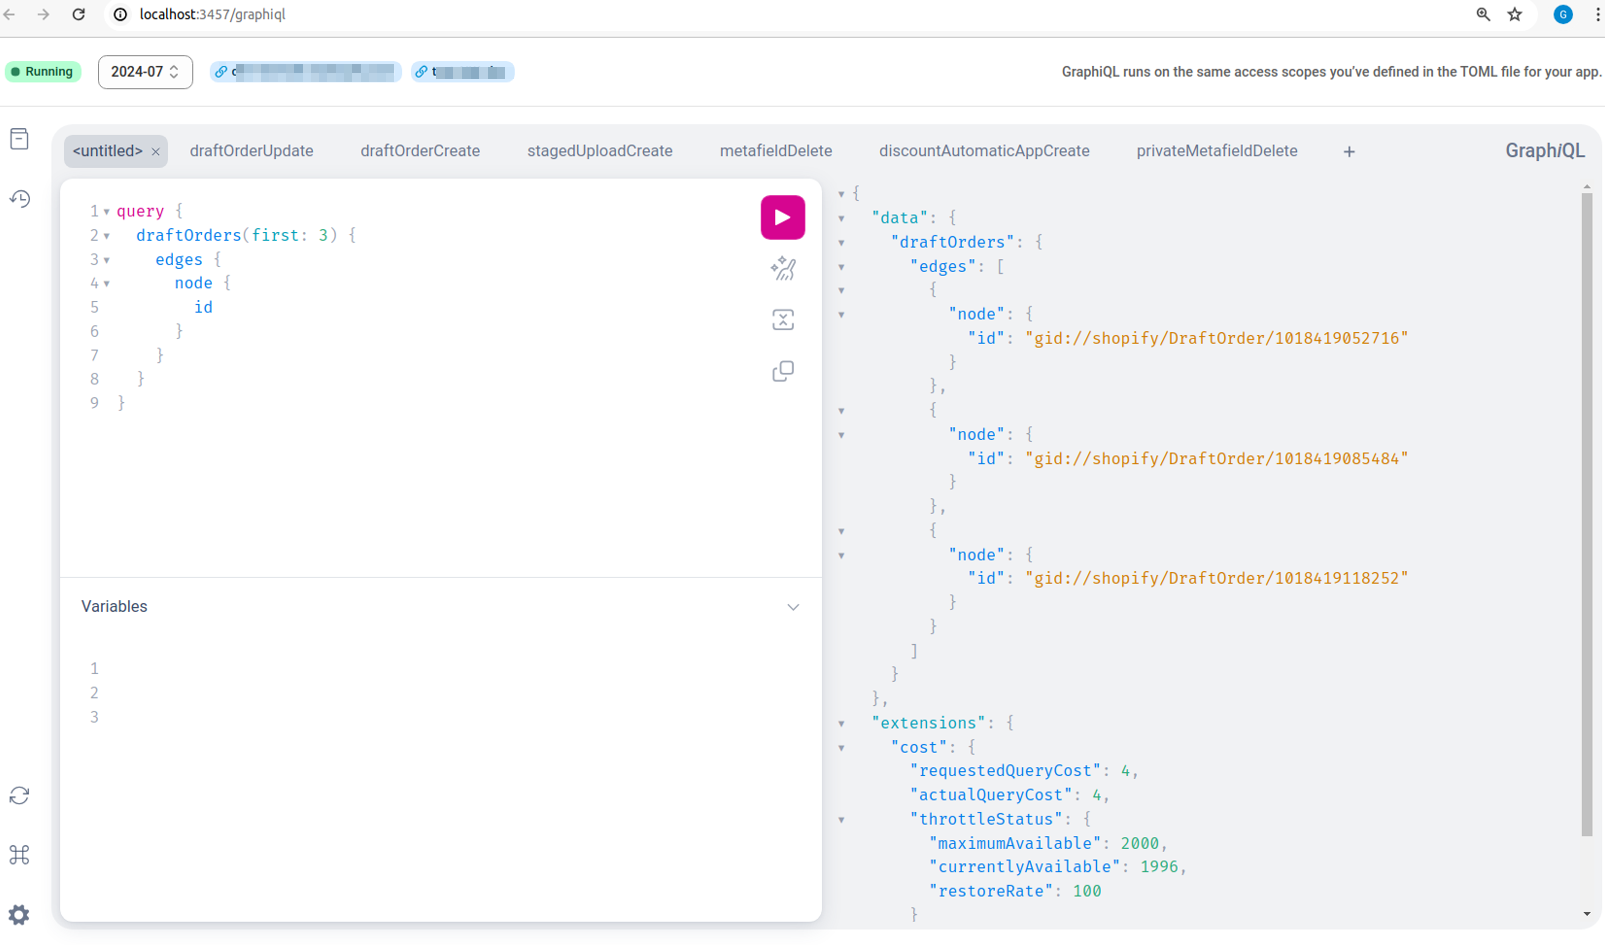
Task: Collapse the "extensions" node in the response
Action: (841, 723)
